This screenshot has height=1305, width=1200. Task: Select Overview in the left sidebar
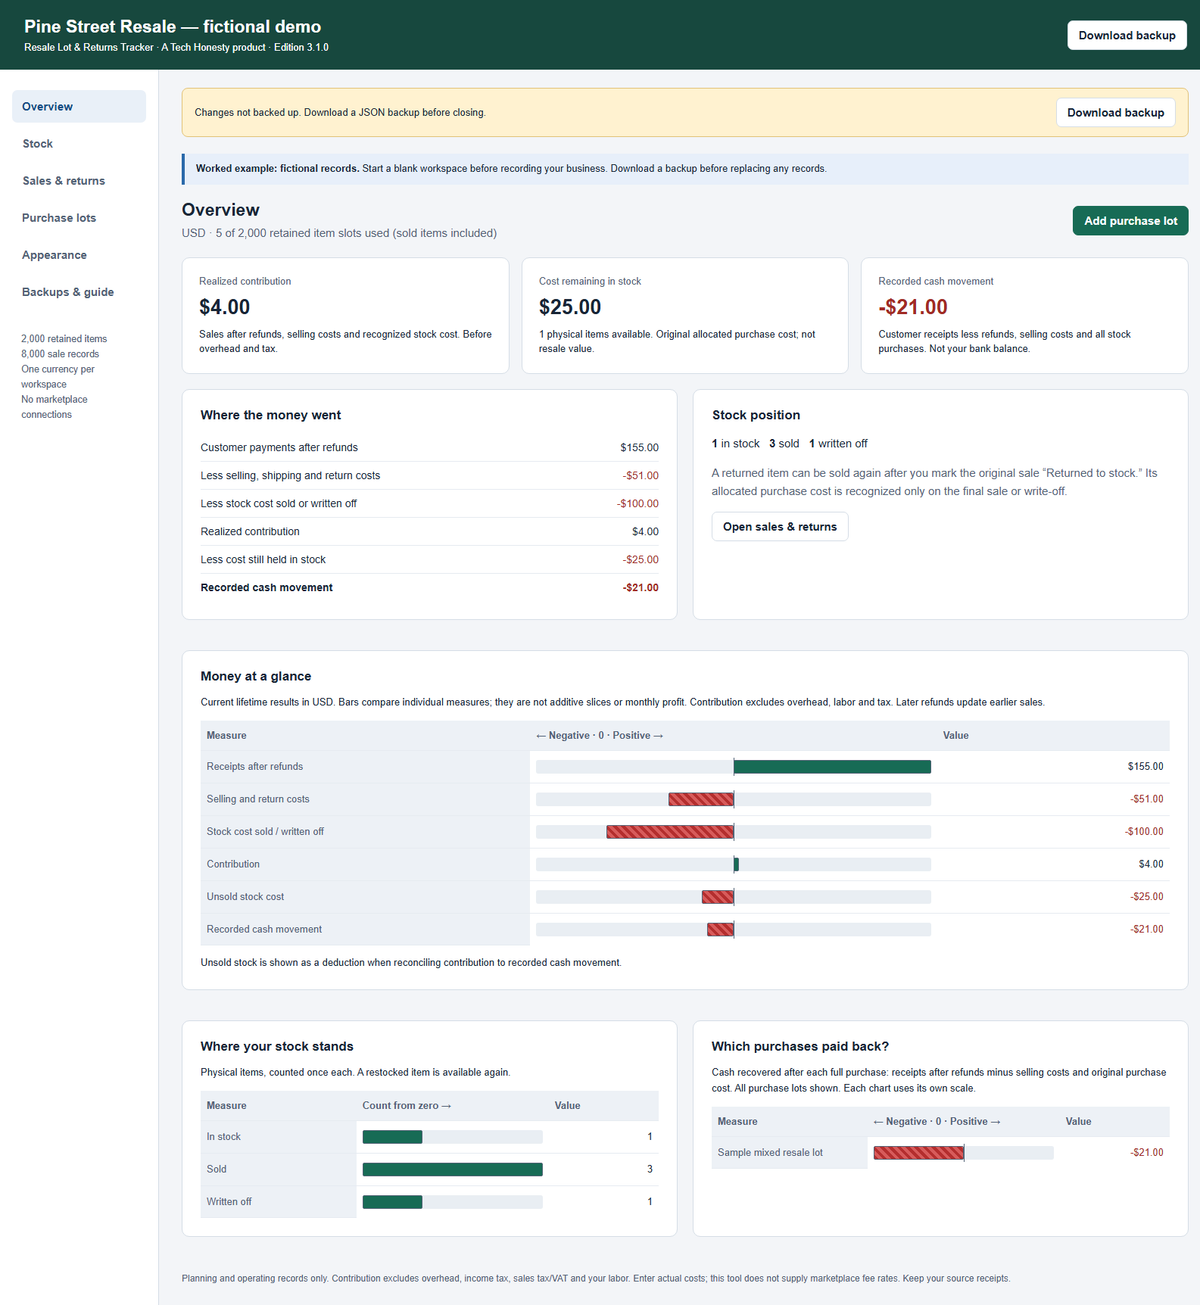point(79,107)
